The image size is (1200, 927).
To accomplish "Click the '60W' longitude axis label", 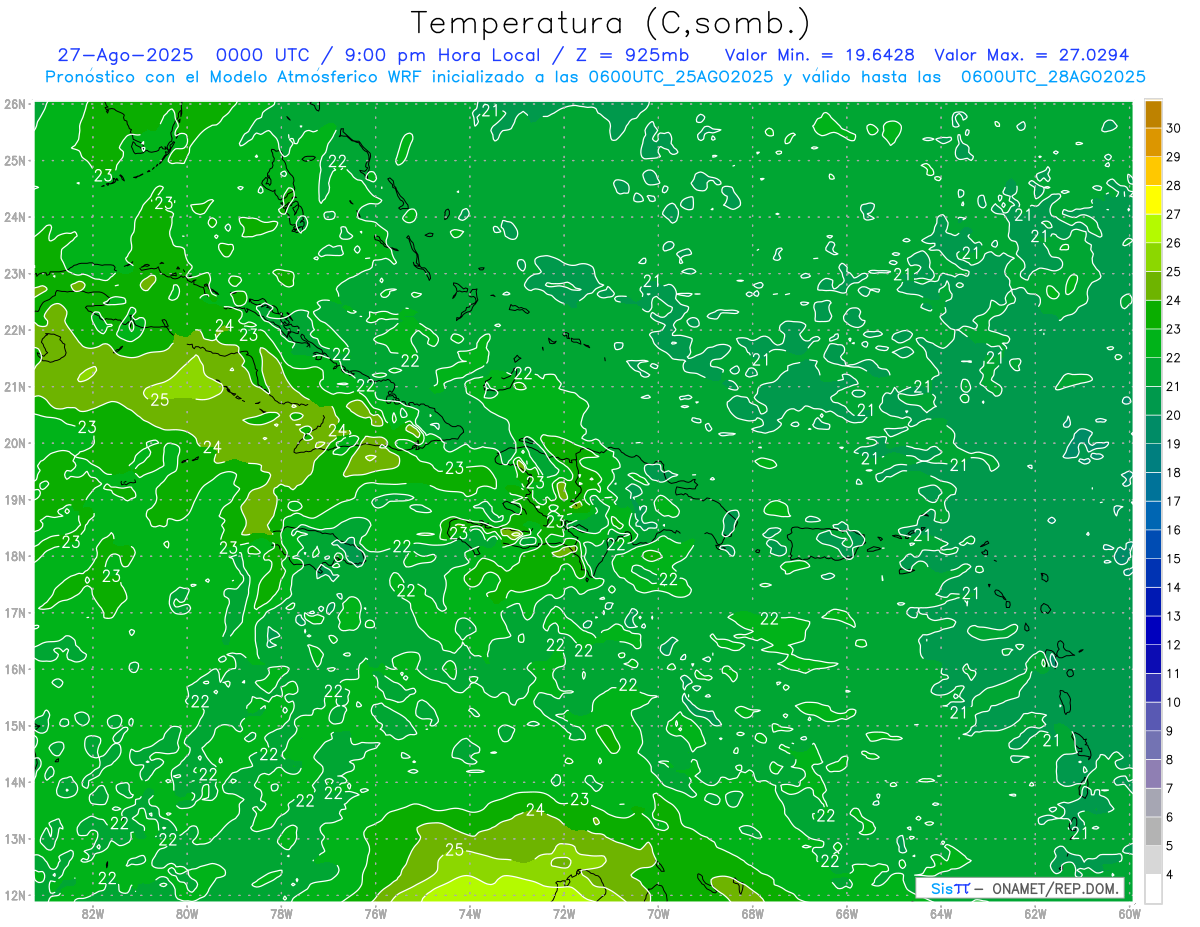I will [1129, 913].
